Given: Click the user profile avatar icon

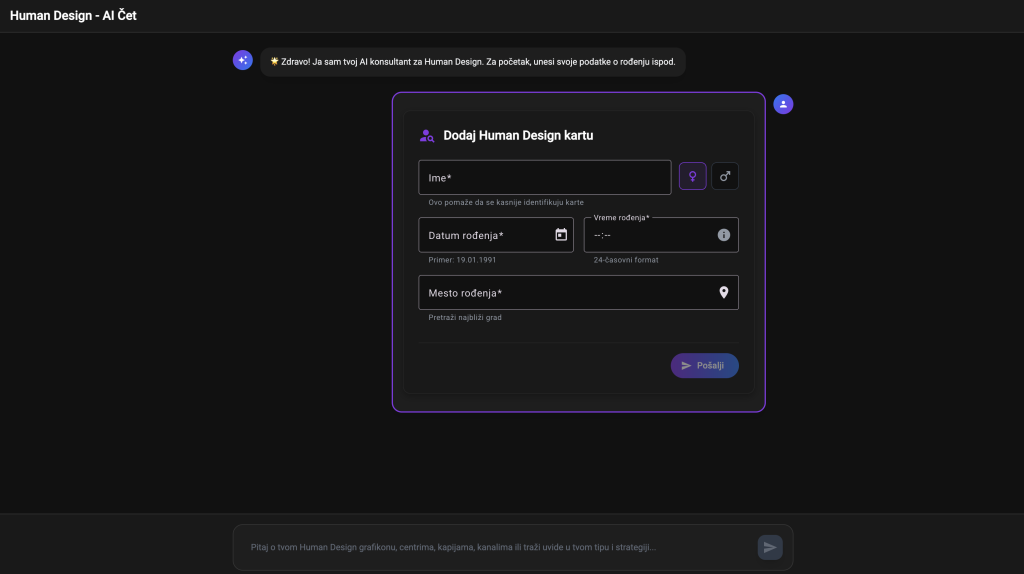Looking at the screenshot, I should coord(784,104).
